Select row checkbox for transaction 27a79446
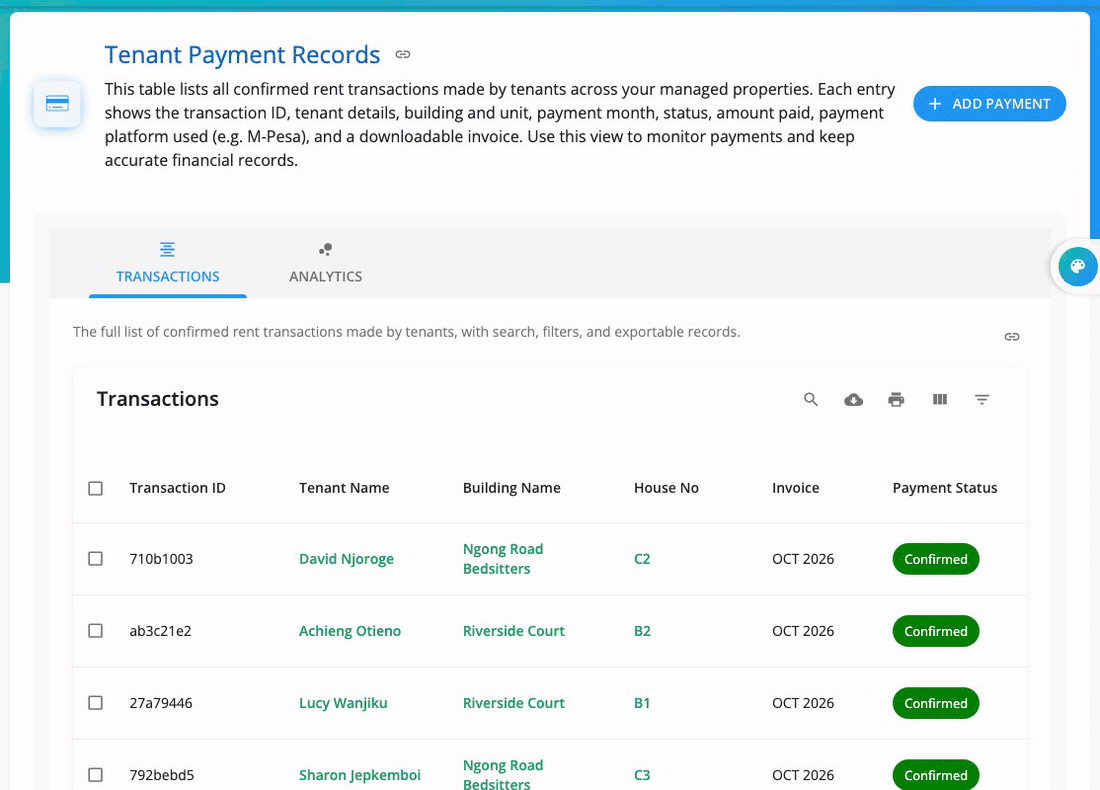The width and height of the screenshot is (1100, 790). [x=95, y=703]
